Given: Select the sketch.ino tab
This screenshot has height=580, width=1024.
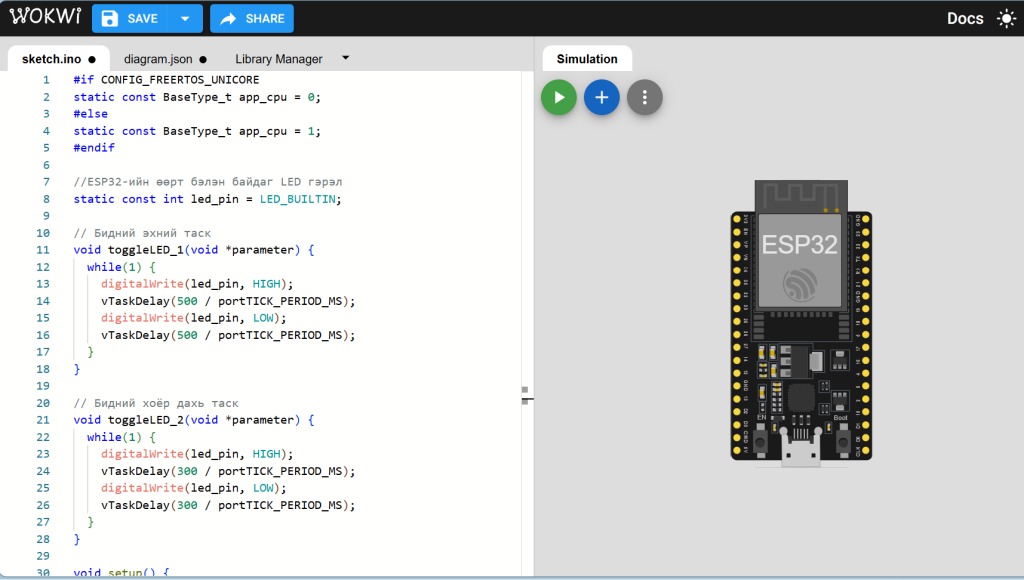Looking at the screenshot, I should pyautogui.click(x=52, y=59).
